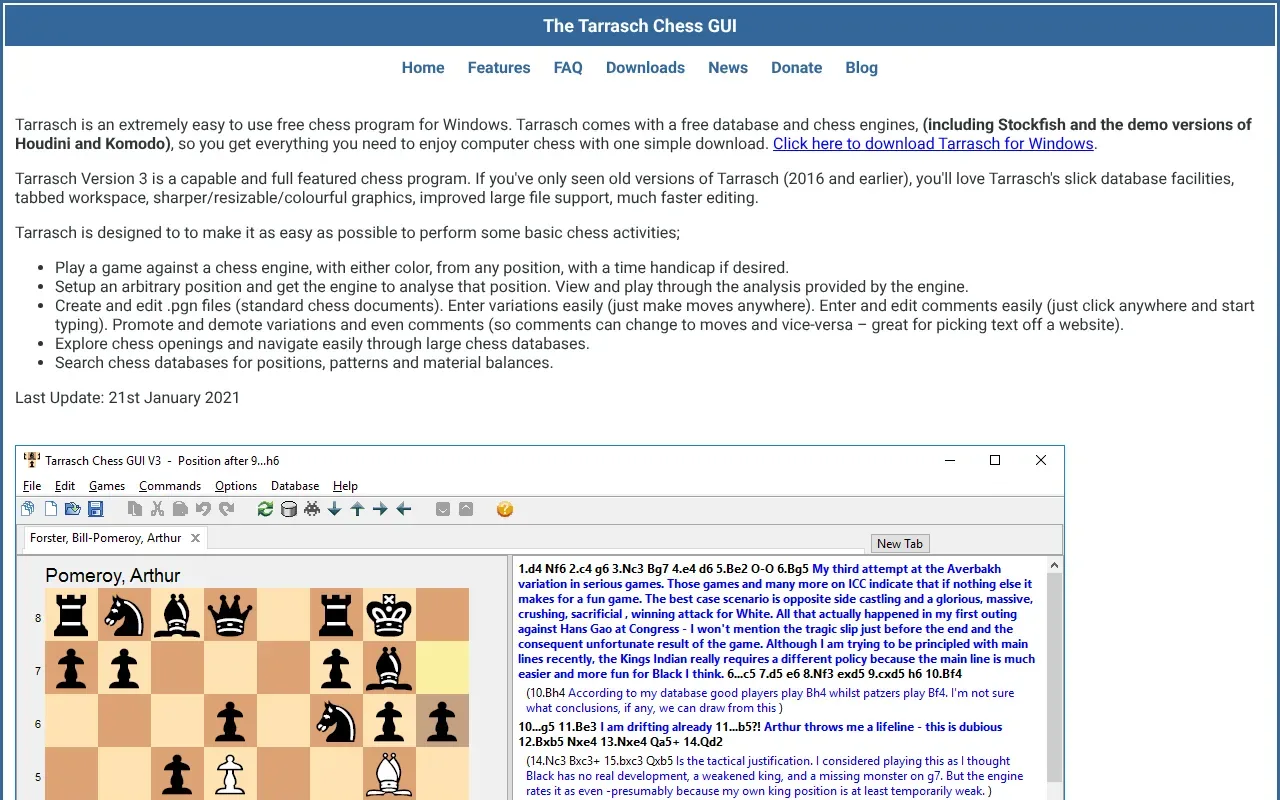Create a new document with the New icon
Viewport: 1280px width, 800px height.
pyautogui.click(x=50, y=508)
